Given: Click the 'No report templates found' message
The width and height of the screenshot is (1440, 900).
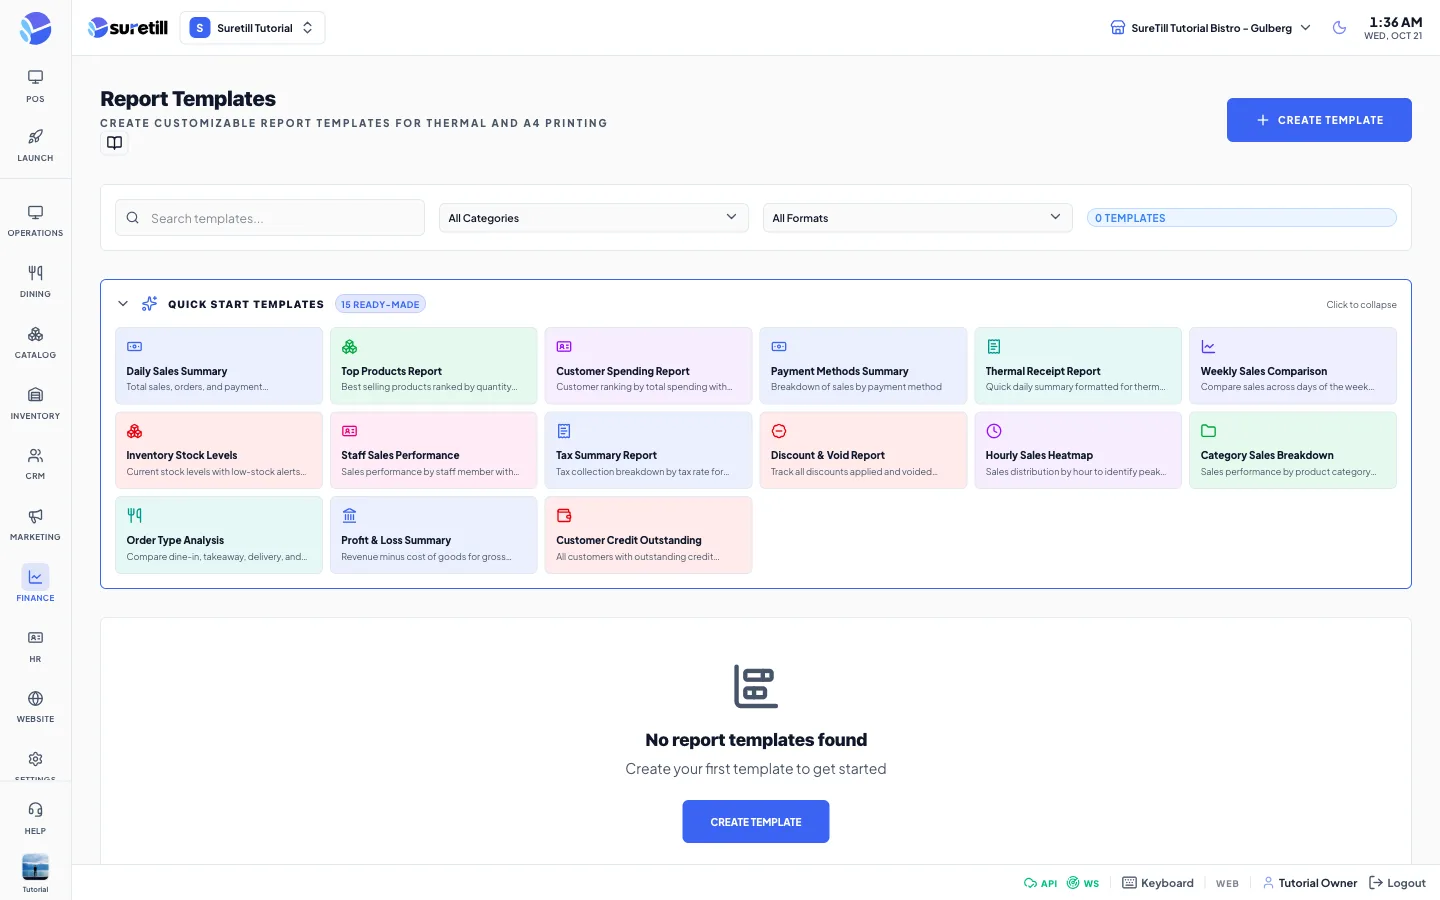Looking at the screenshot, I should [x=756, y=740].
